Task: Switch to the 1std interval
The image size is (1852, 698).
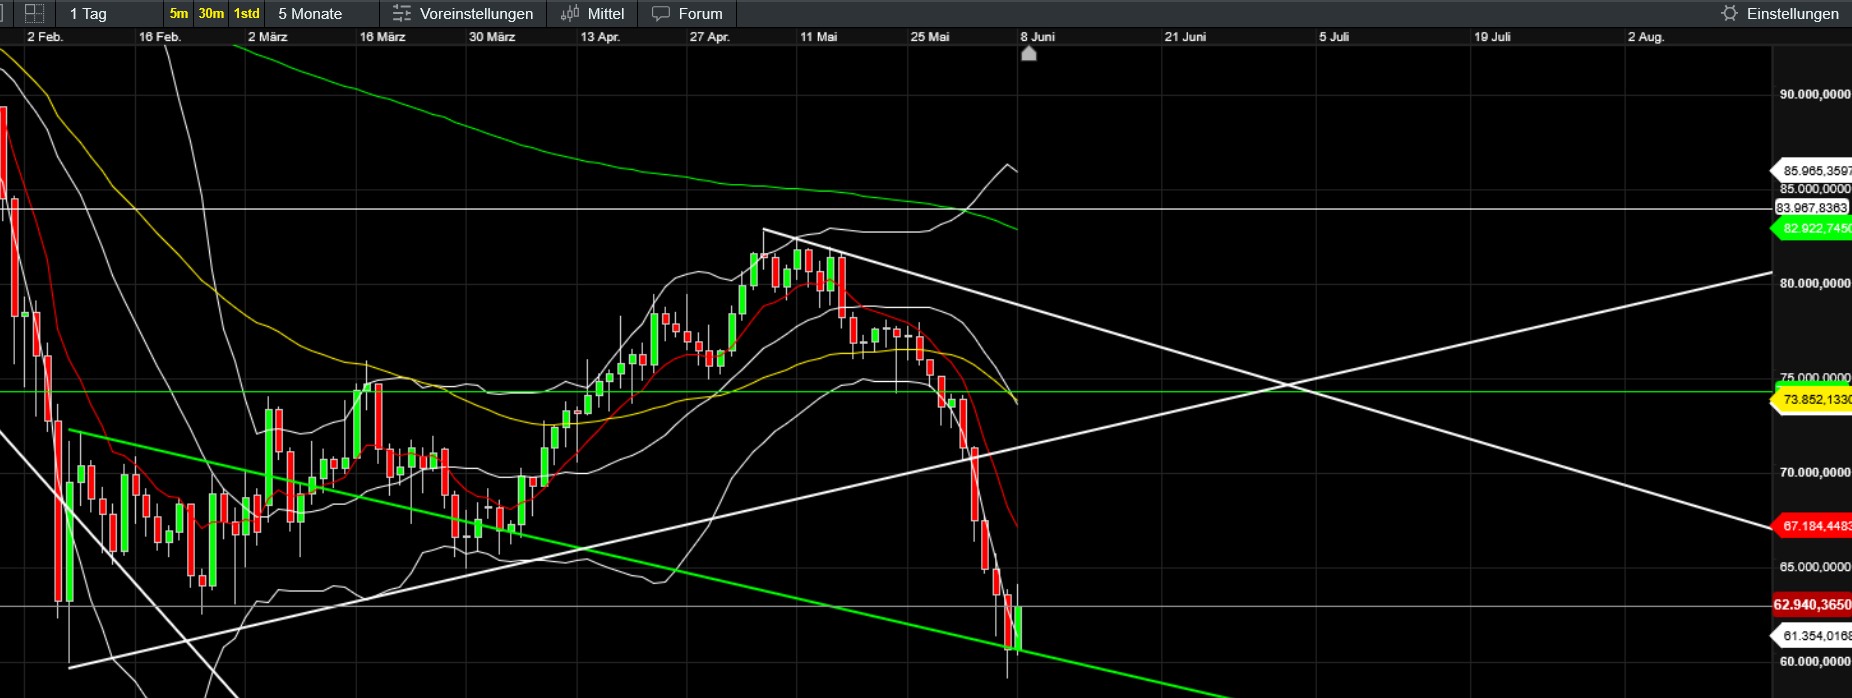Action: (246, 13)
